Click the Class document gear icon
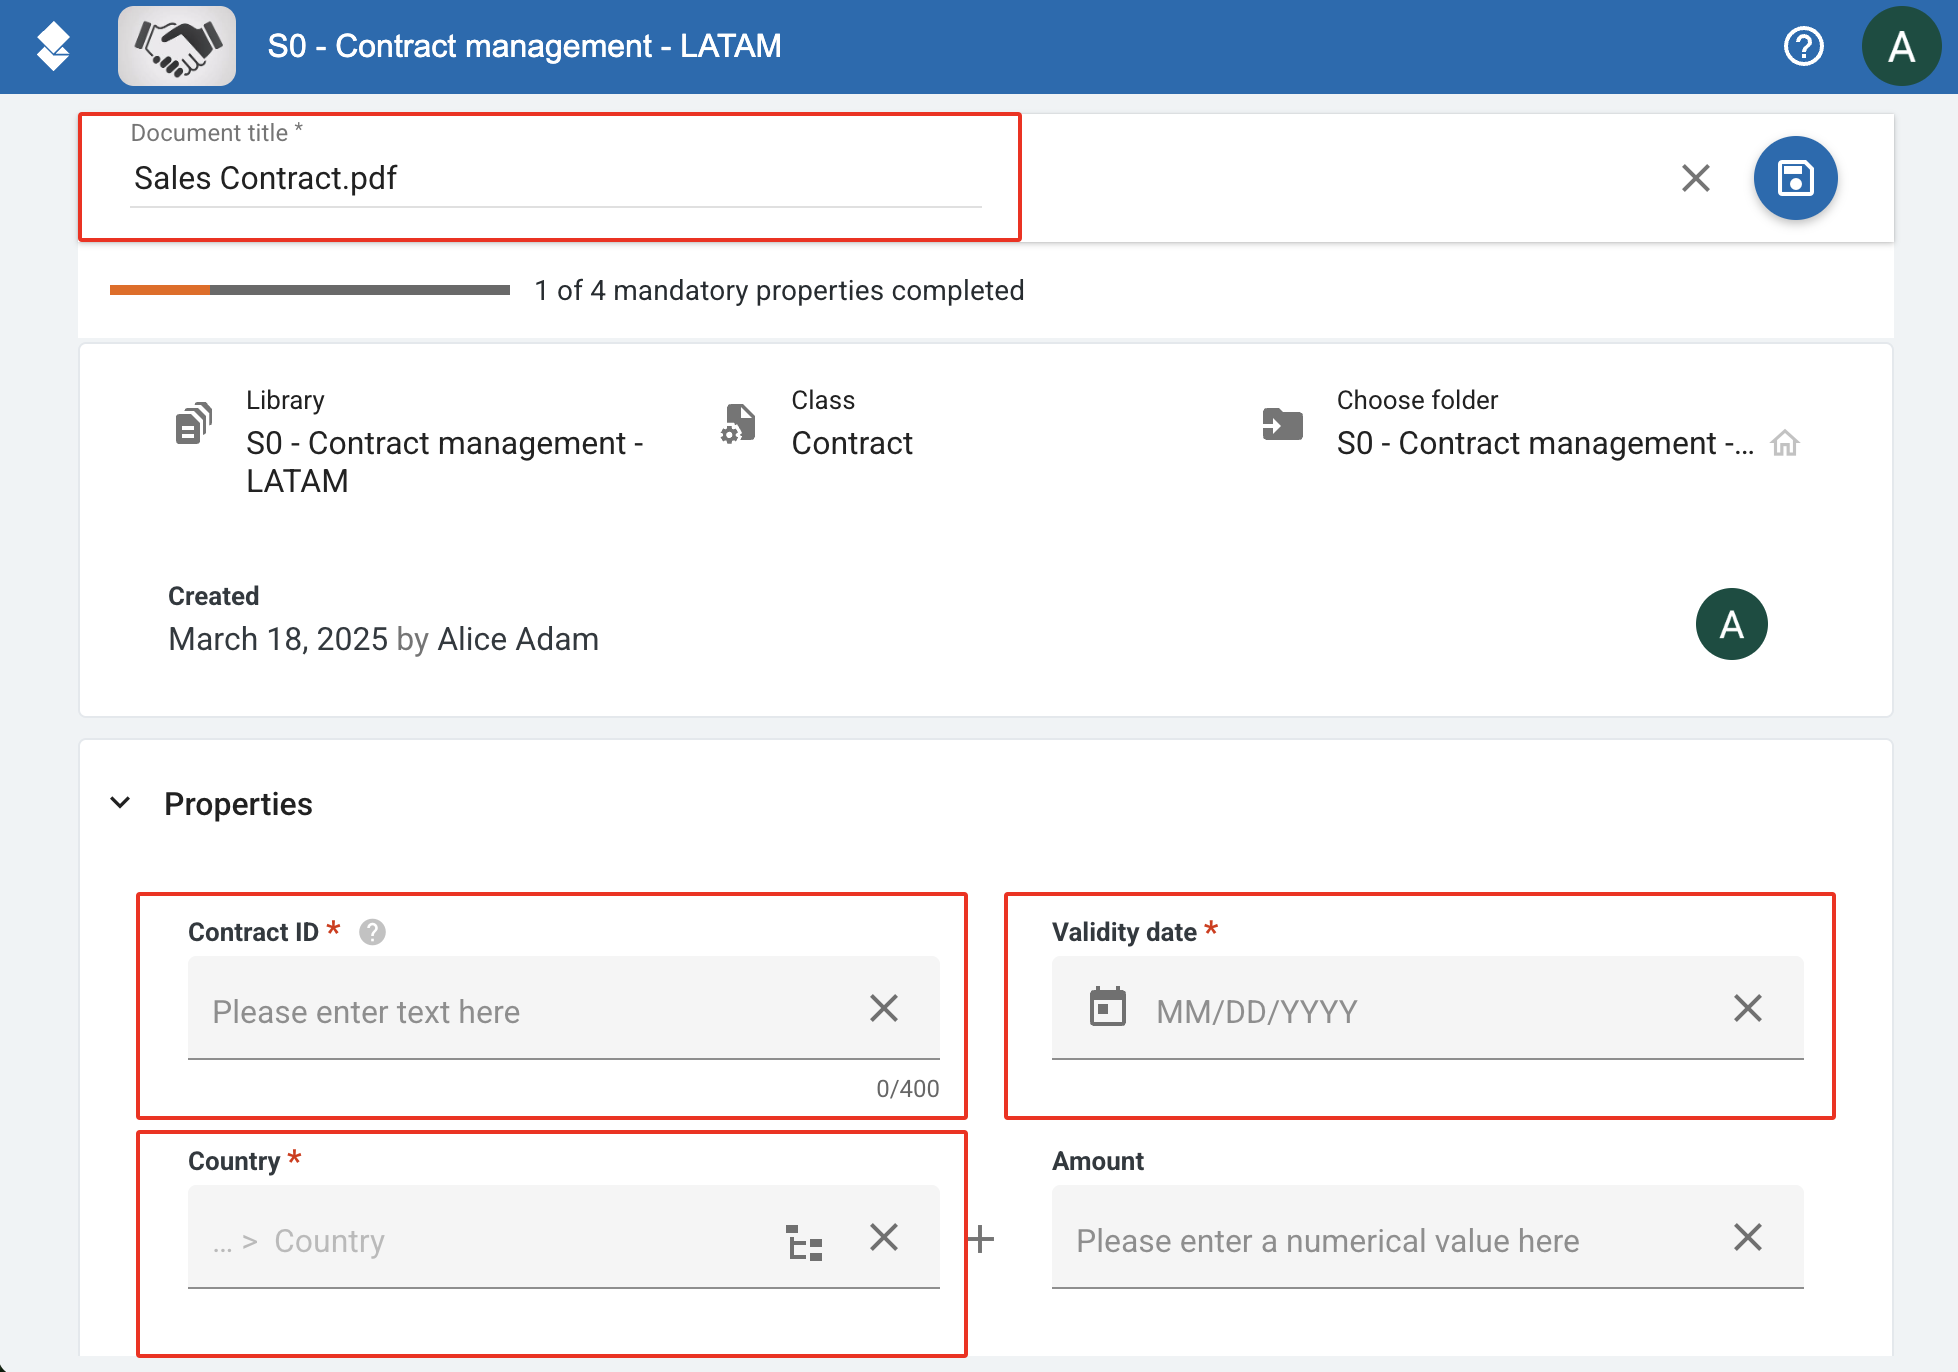 [738, 423]
